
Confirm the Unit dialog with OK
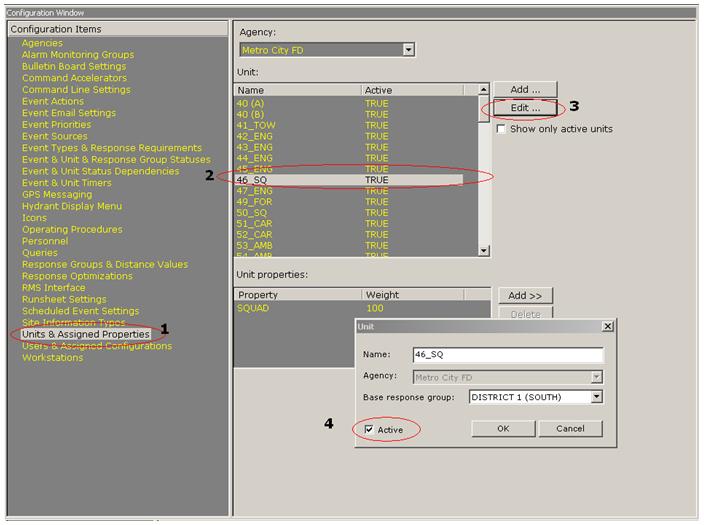[503, 428]
